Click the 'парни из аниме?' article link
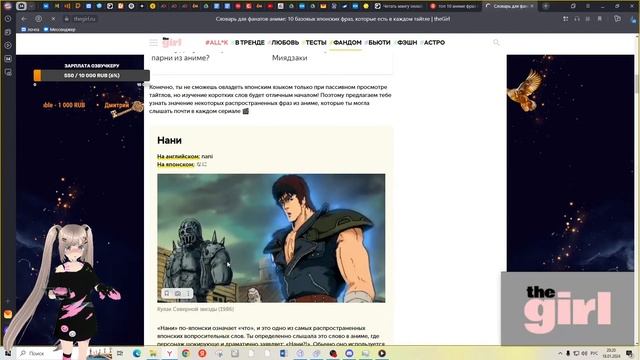 pyautogui.click(x=180, y=58)
